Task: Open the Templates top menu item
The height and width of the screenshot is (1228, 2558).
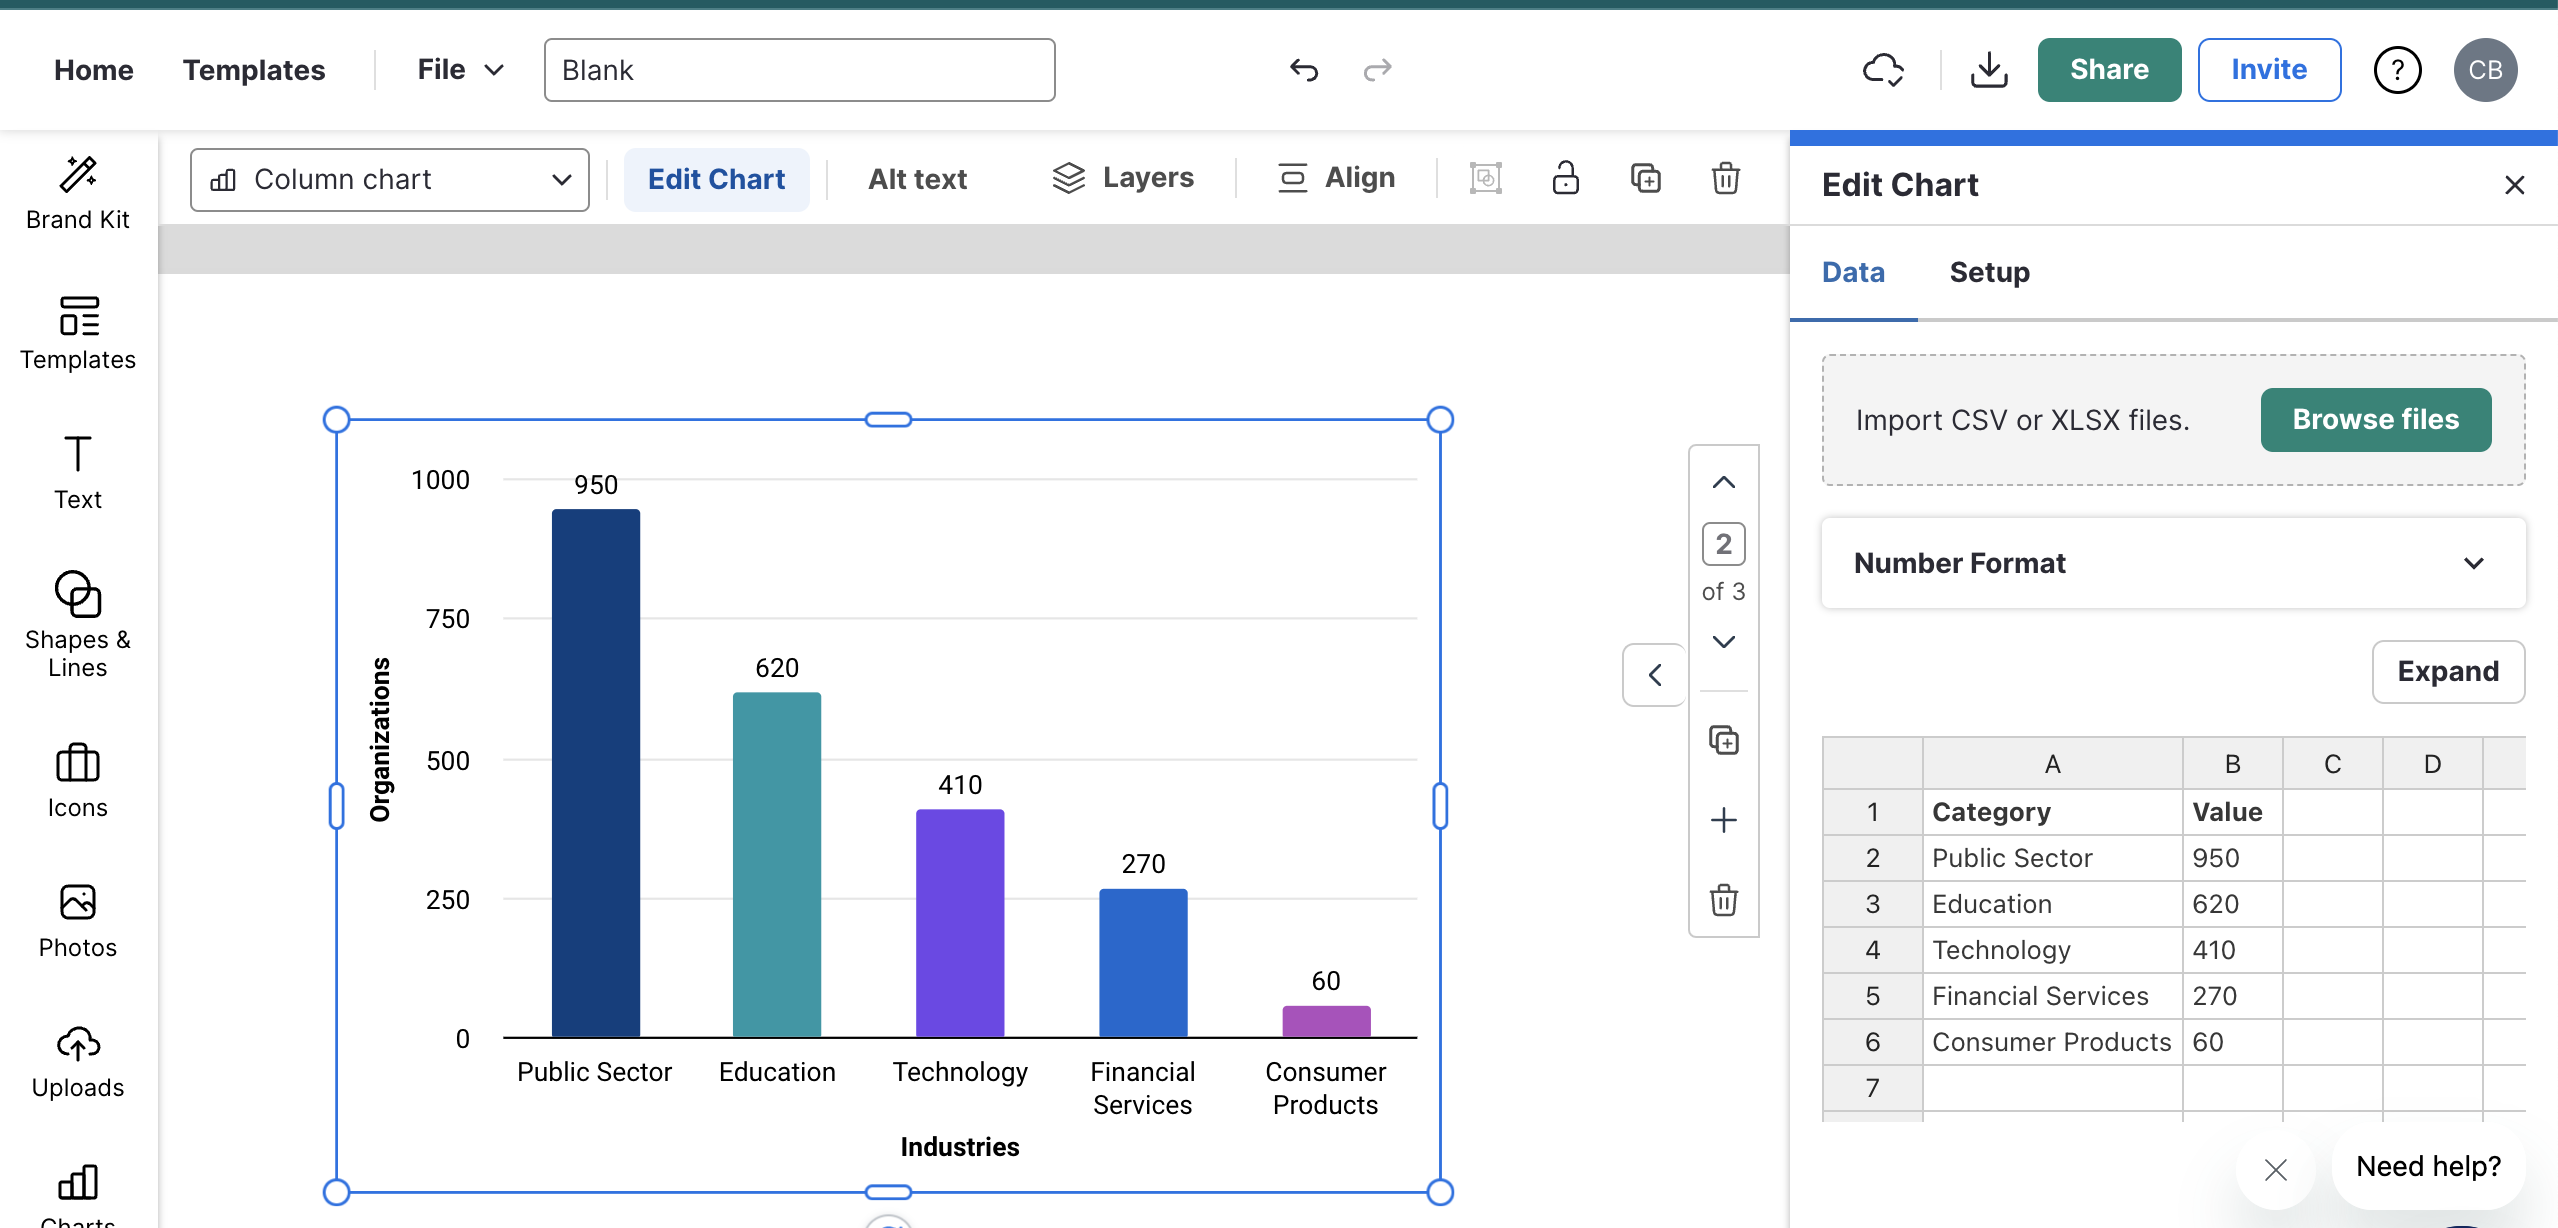Action: [254, 70]
